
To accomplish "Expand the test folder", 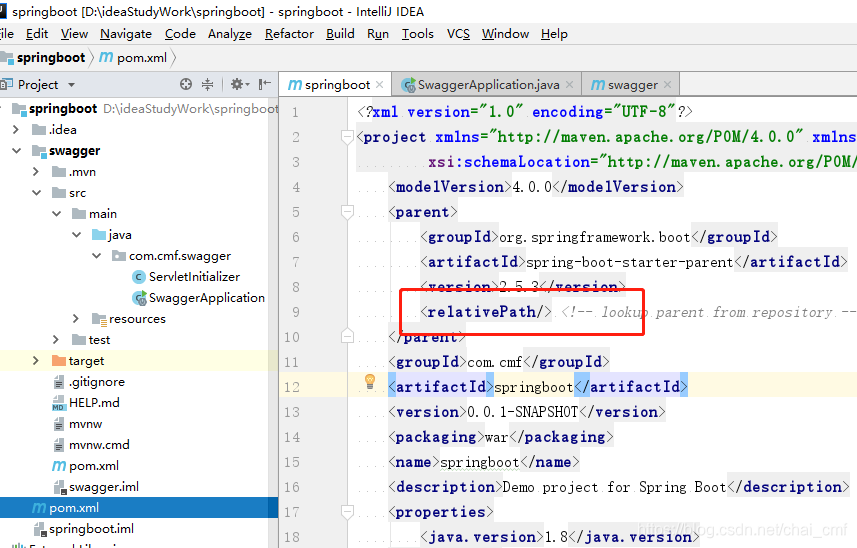I will click(56, 340).
